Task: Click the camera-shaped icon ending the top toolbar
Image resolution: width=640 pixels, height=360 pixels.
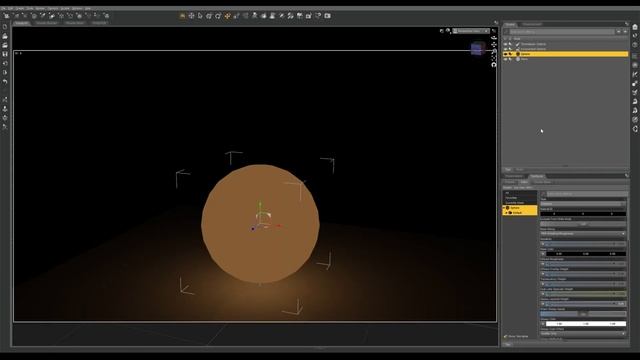Action: point(327,16)
